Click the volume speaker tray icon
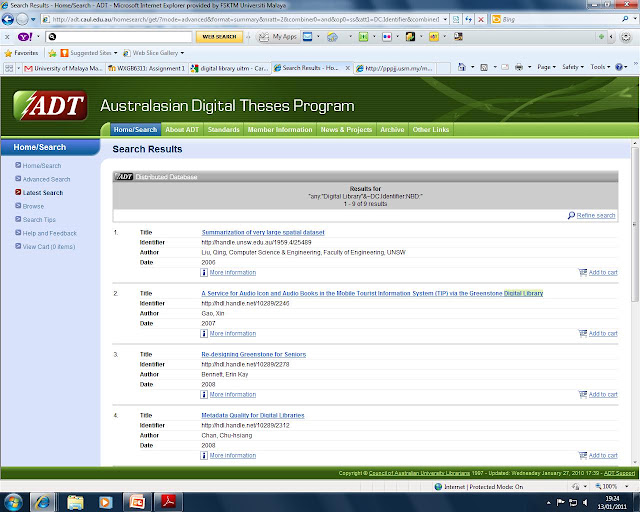Viewport: 640px width, 512px height. [585, 502]
